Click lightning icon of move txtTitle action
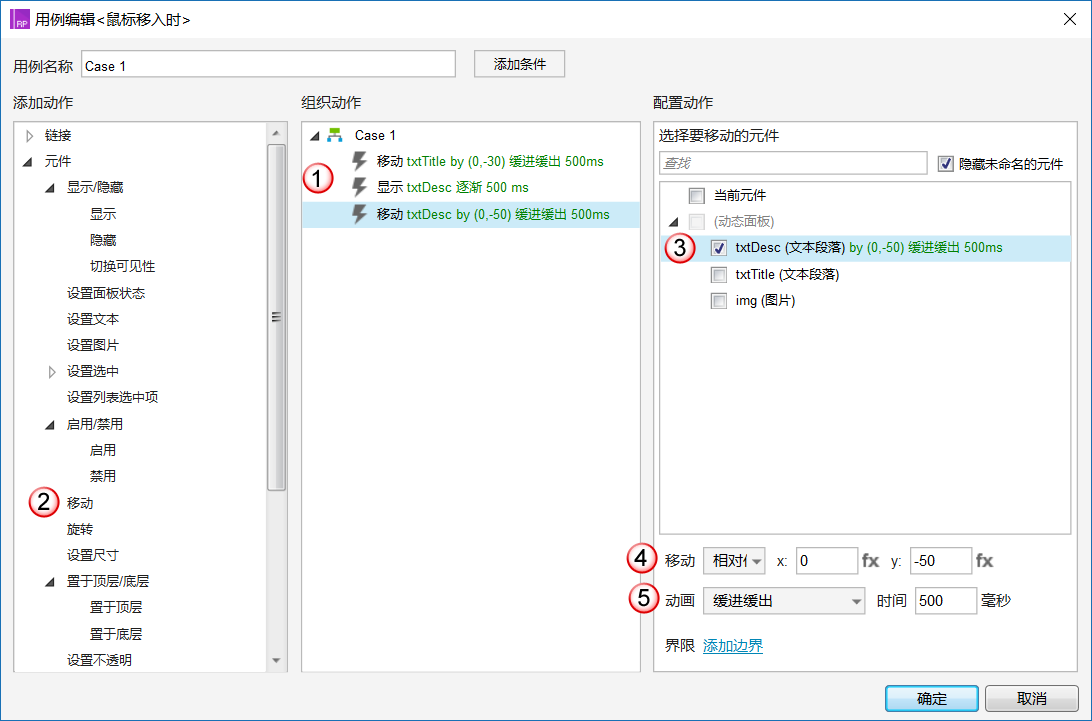Image resolution: width=1092 pixels, height=721 pixels. click(x=359, y=161)
